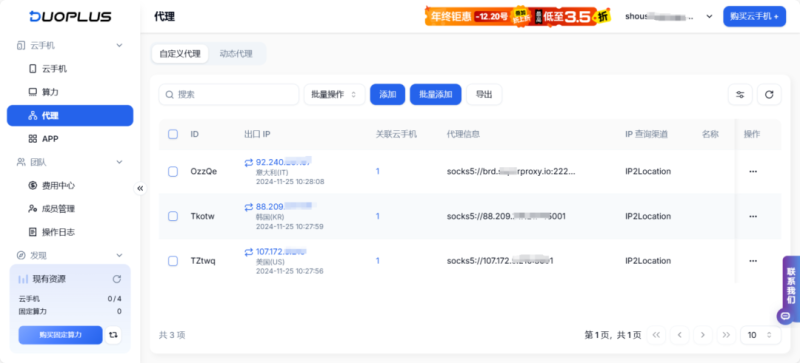Go to the last page
The image size is (800, 363).
727,335
